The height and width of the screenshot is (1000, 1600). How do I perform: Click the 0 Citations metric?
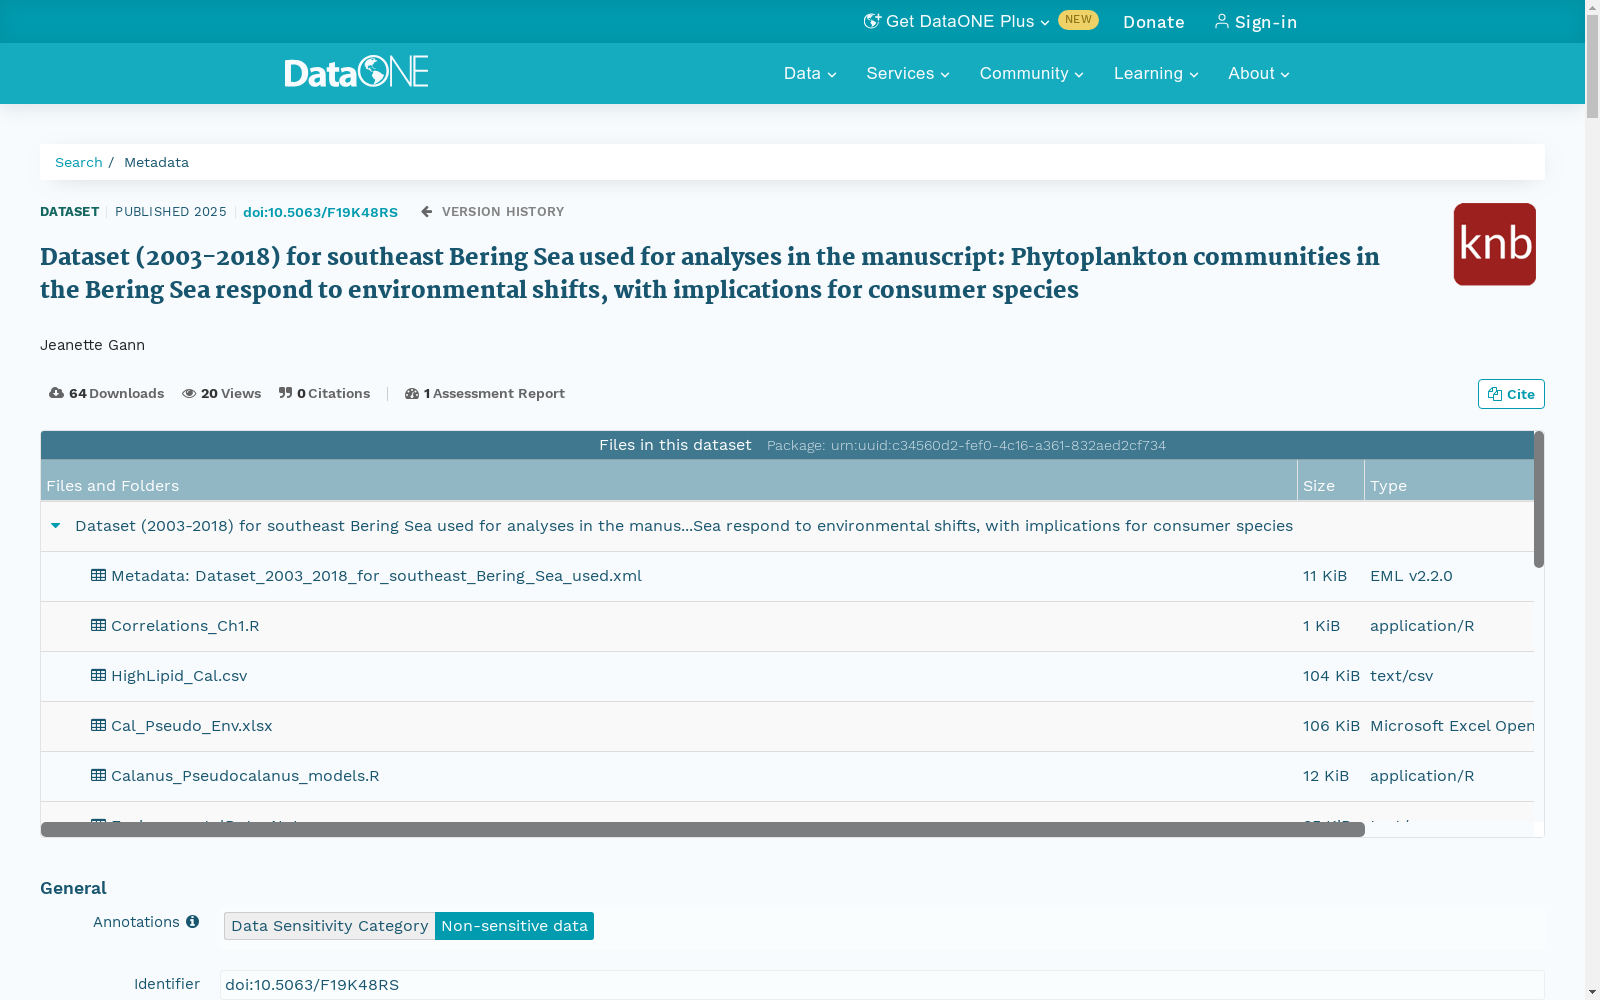tap(324, 393)
